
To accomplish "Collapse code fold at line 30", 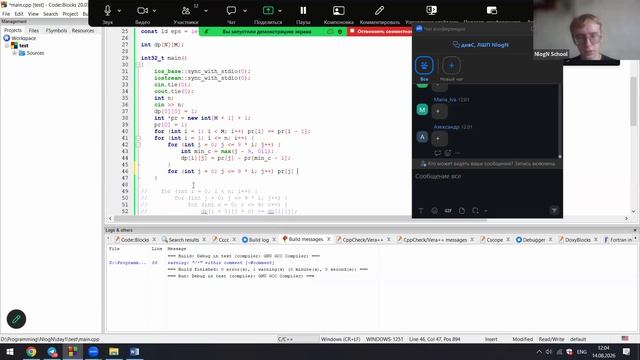I will [x=138, y=64].
